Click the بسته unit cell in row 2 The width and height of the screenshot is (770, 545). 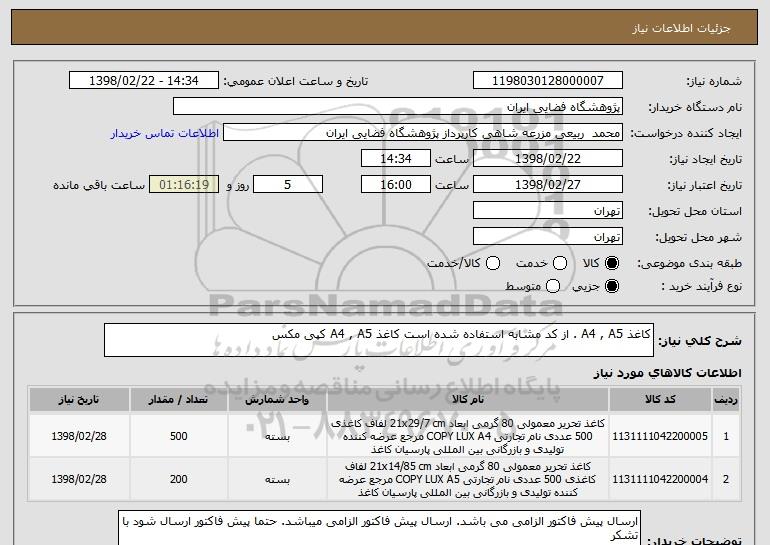[277, 479]
